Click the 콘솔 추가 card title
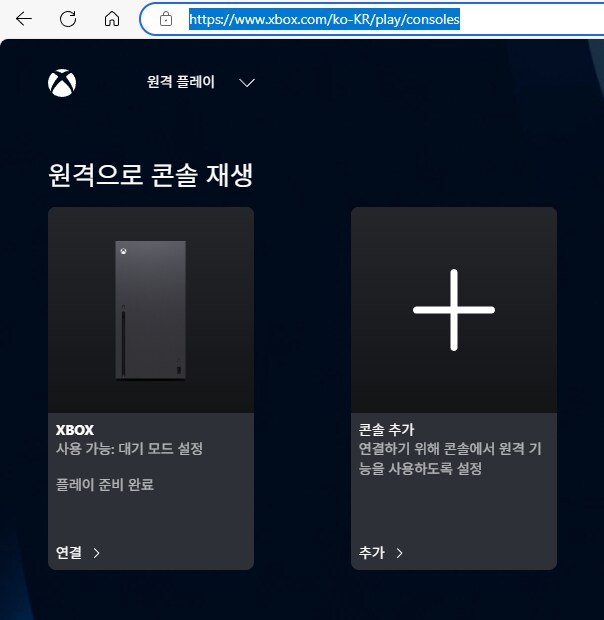This screenshot has width=604, height=620. (x=386, y=429)
